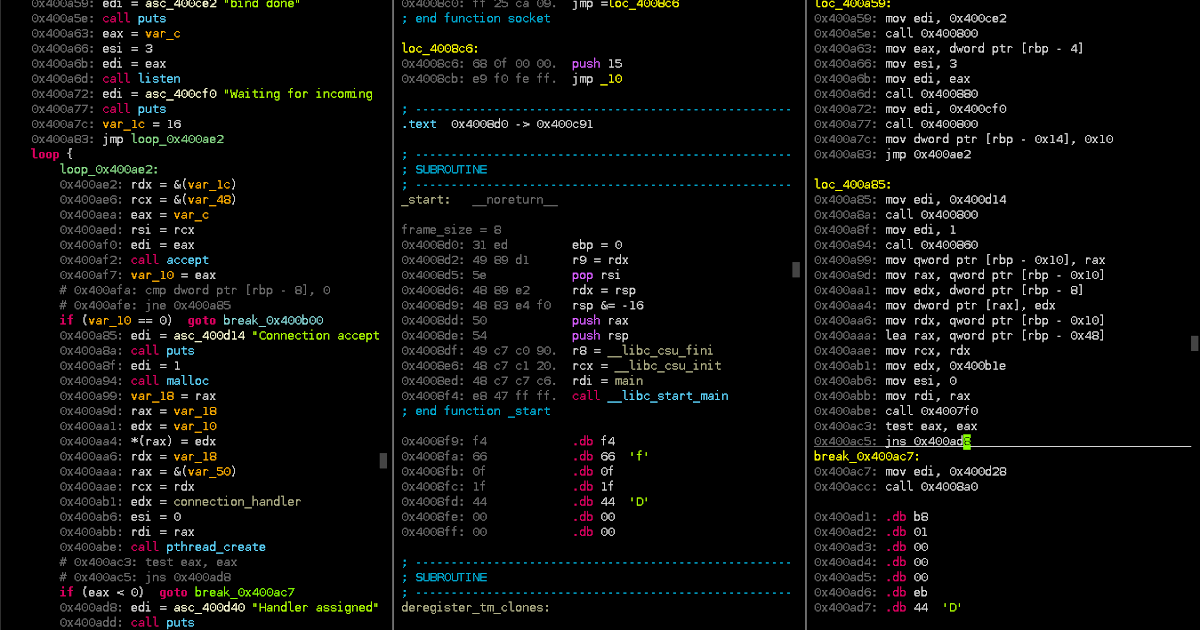Viewport: 1200px width, 630px height.
Task: Select the 'call malloc' instruction
Action: click(168, 381)
